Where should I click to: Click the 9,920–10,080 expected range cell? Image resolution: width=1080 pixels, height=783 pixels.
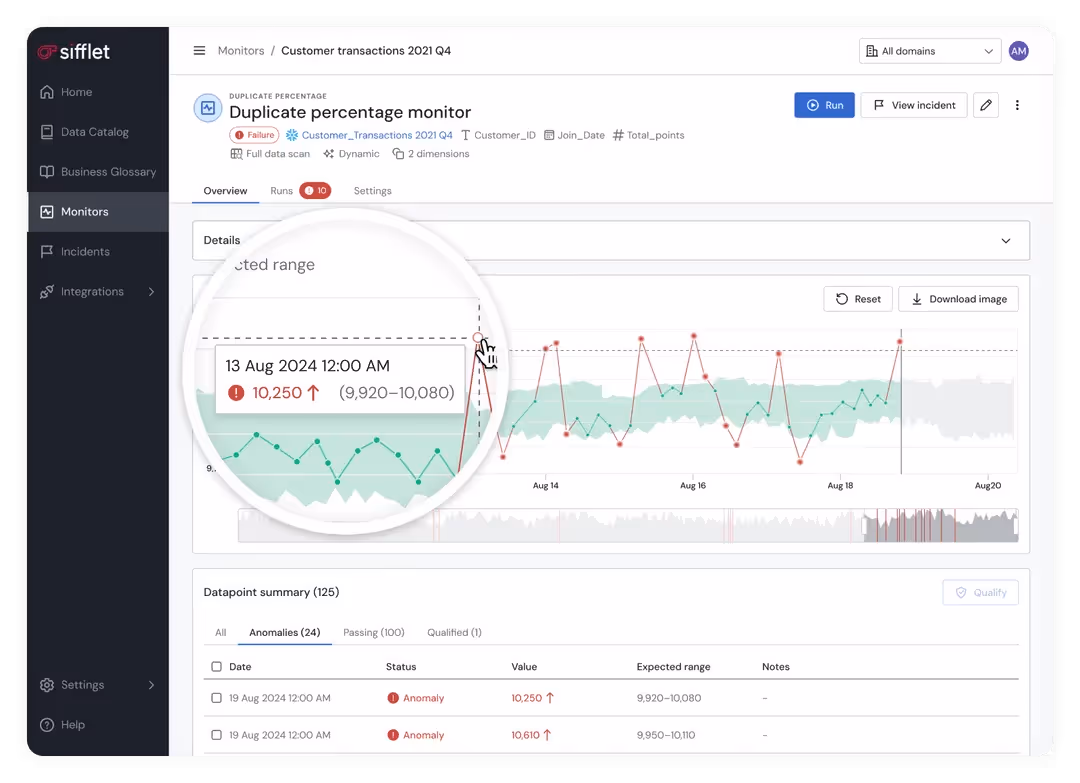pos(669,698)
